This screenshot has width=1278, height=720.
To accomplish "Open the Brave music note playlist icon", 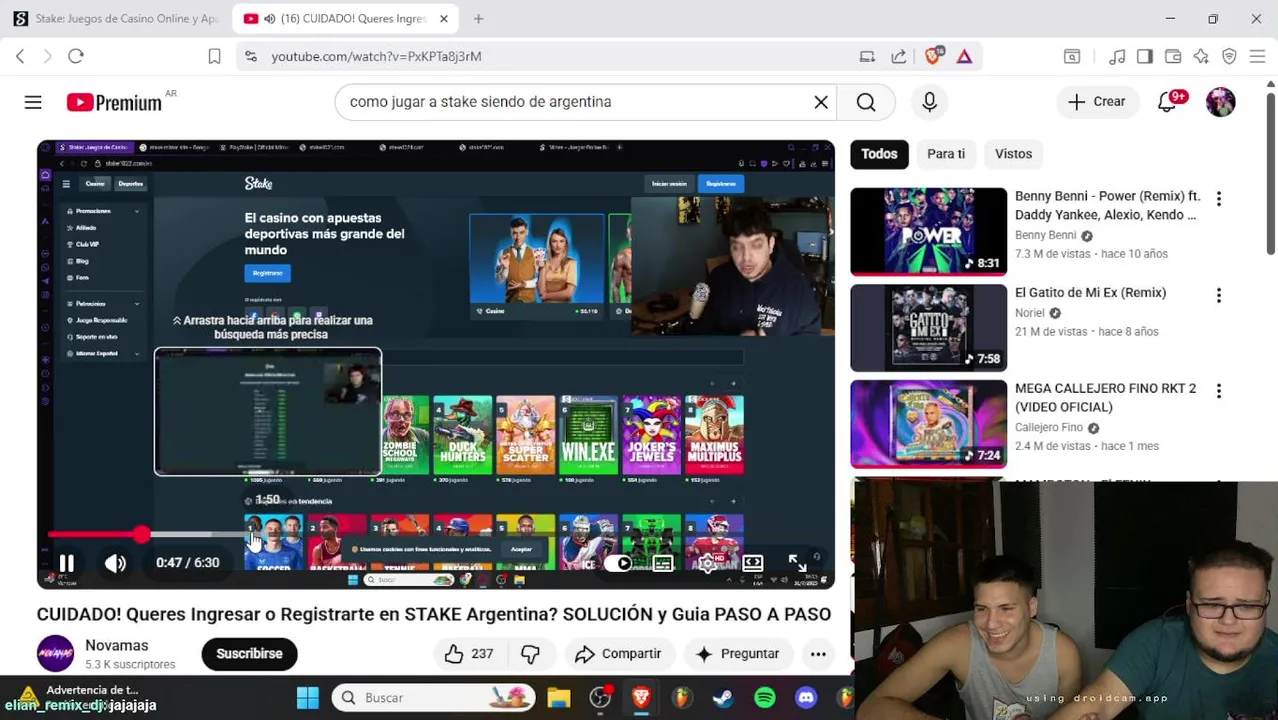I will click(1117, 57).
